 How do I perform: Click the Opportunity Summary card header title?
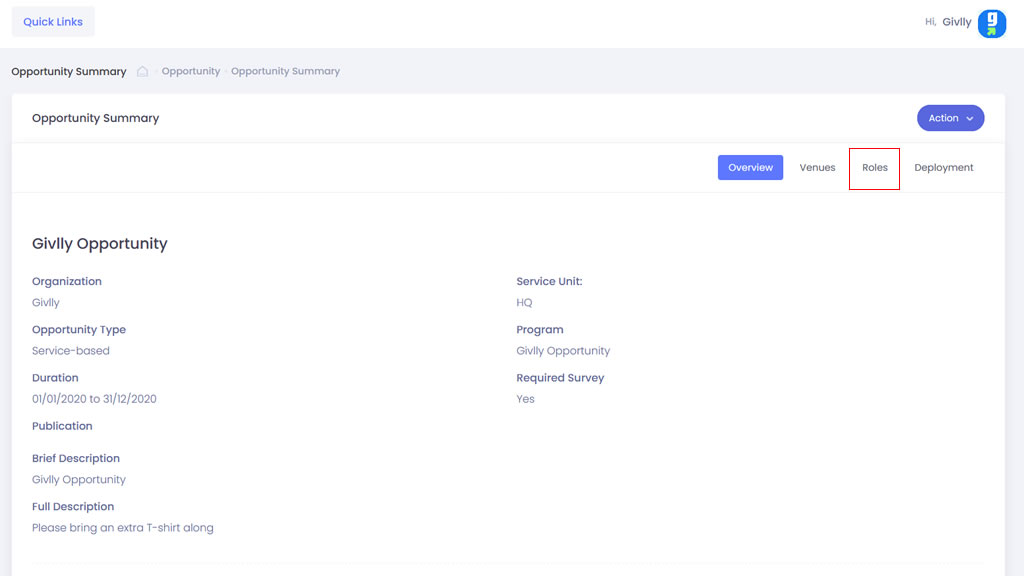click(x=95, y=118)
